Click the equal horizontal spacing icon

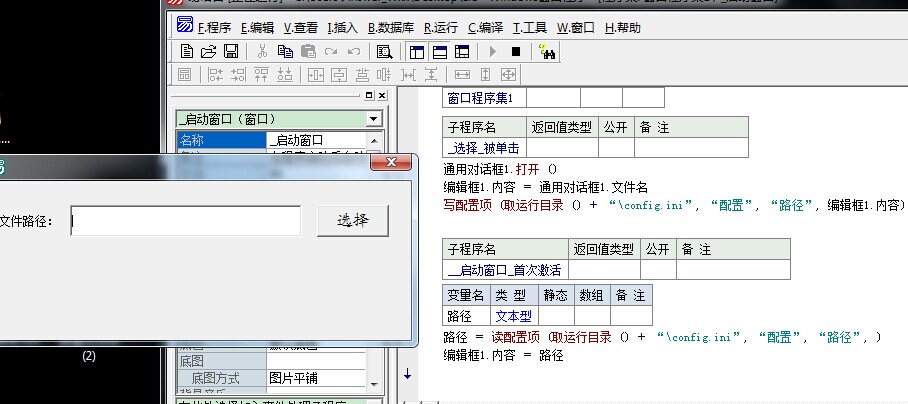coord(409,74)
